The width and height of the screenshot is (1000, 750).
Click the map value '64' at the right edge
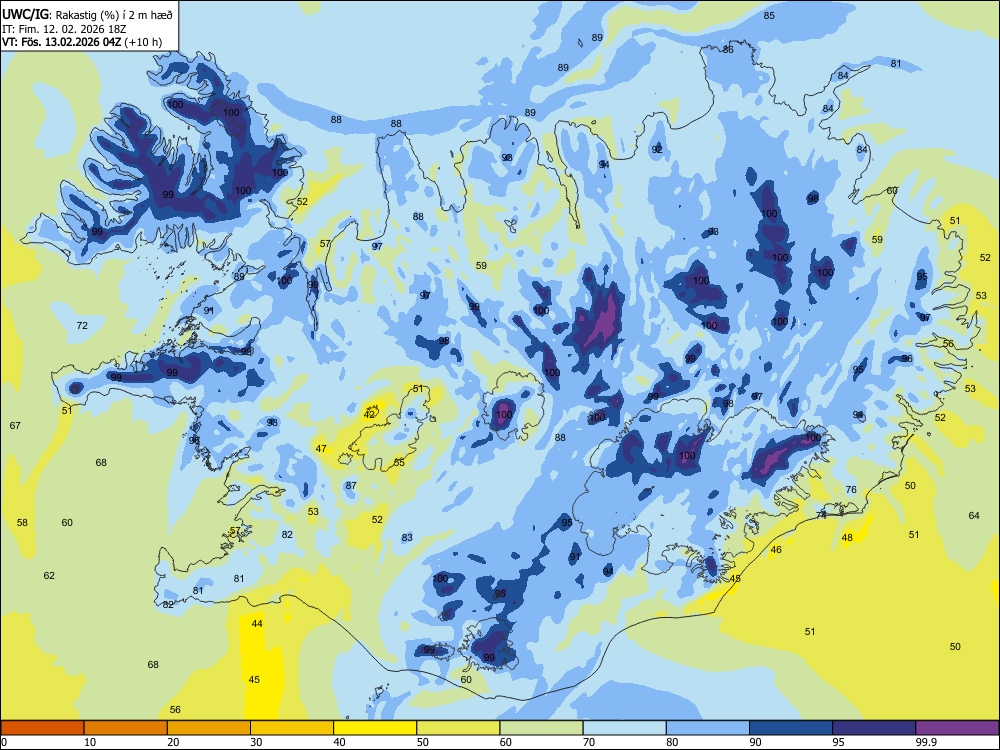974,515
